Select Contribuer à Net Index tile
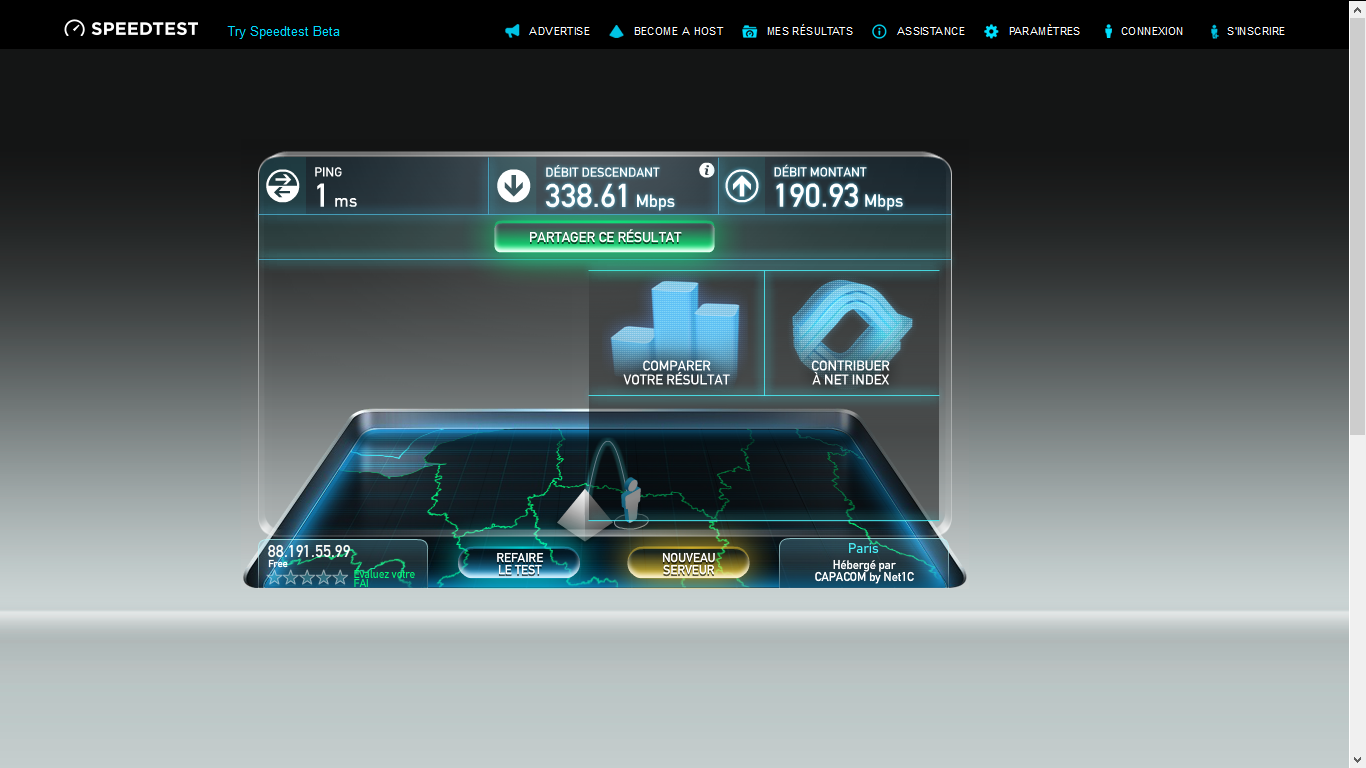Image resolution: width=1366 pixels, height=768 pixels. click(851, 333)
